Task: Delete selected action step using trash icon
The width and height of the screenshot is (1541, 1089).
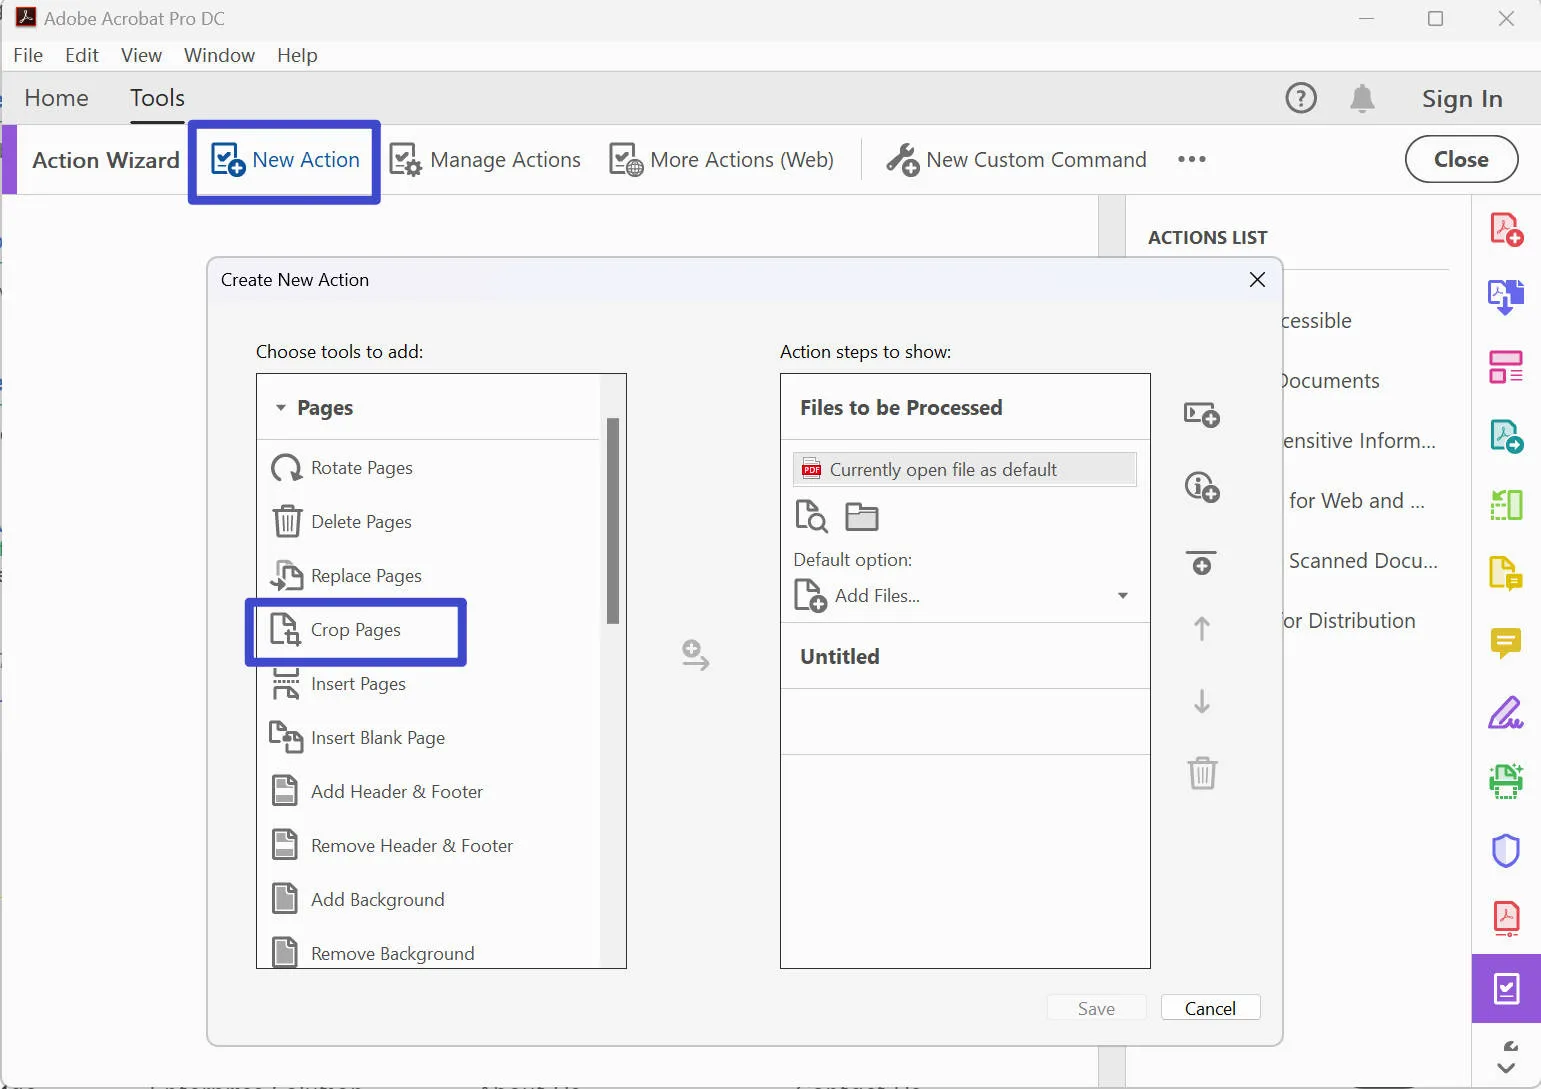Action: (1201, 772)
